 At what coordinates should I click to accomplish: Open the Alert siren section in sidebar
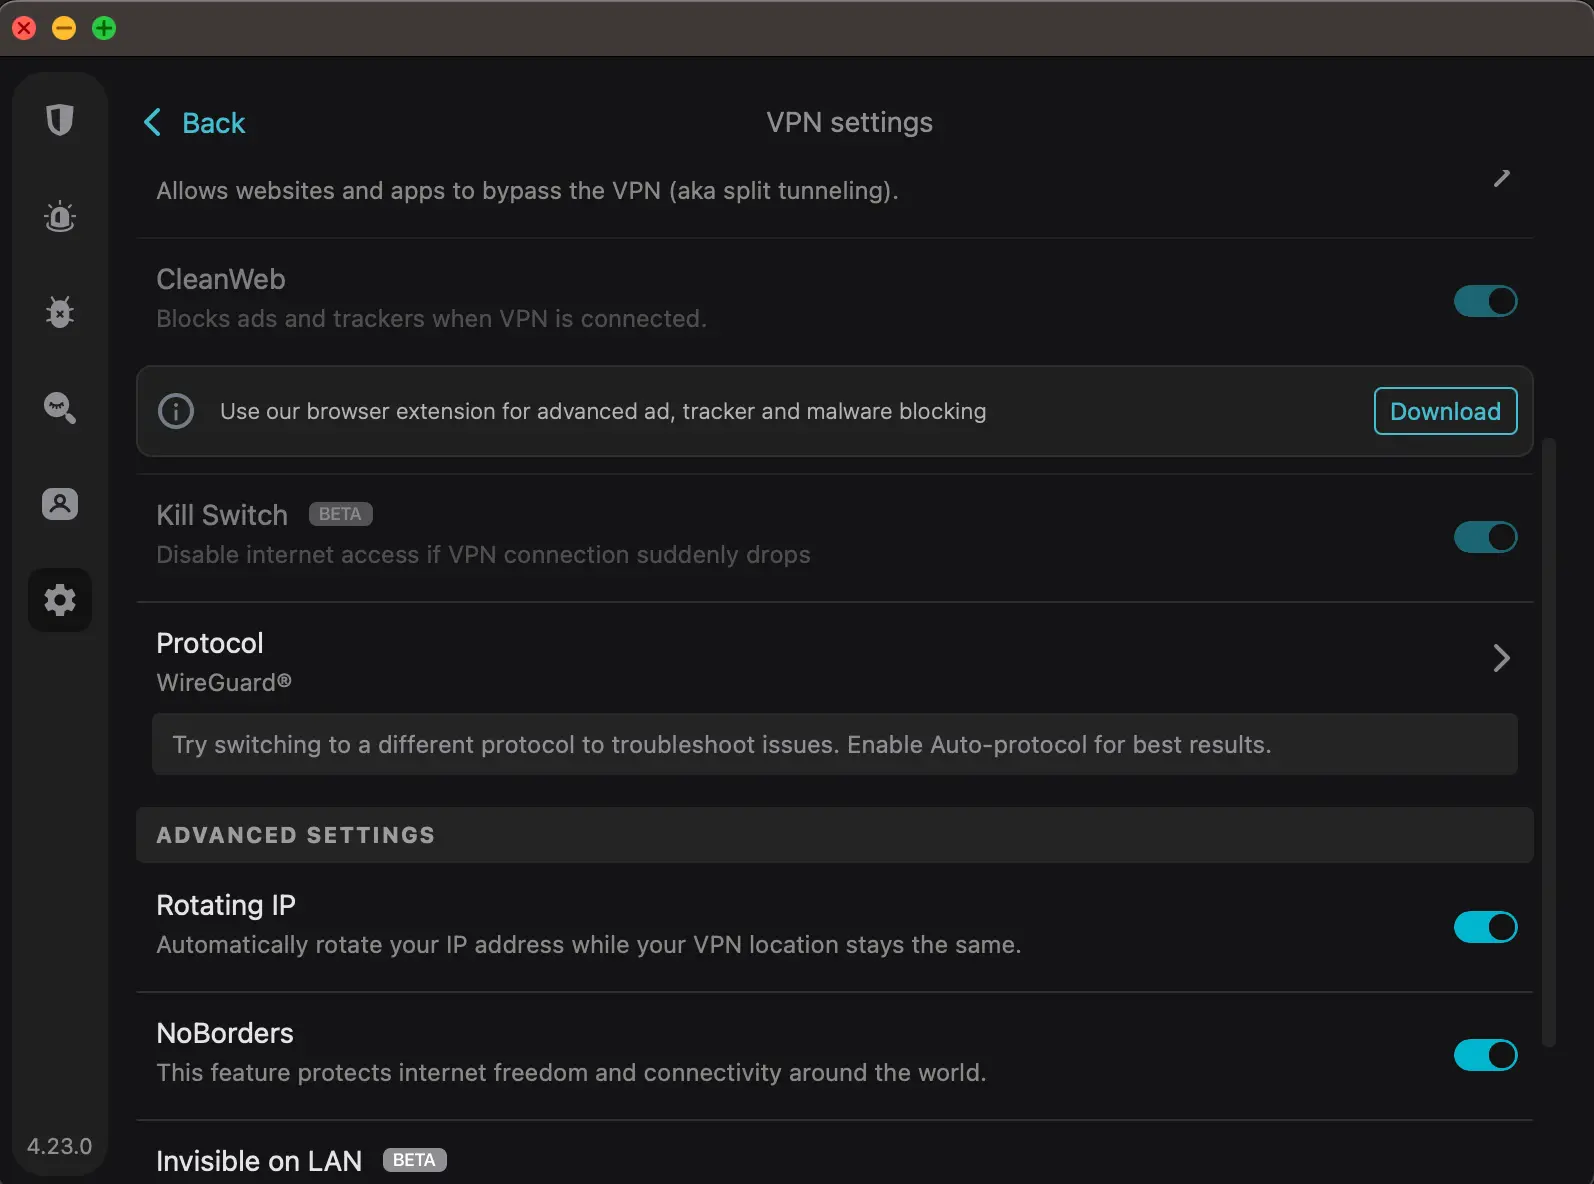click(x=60, y=216)
